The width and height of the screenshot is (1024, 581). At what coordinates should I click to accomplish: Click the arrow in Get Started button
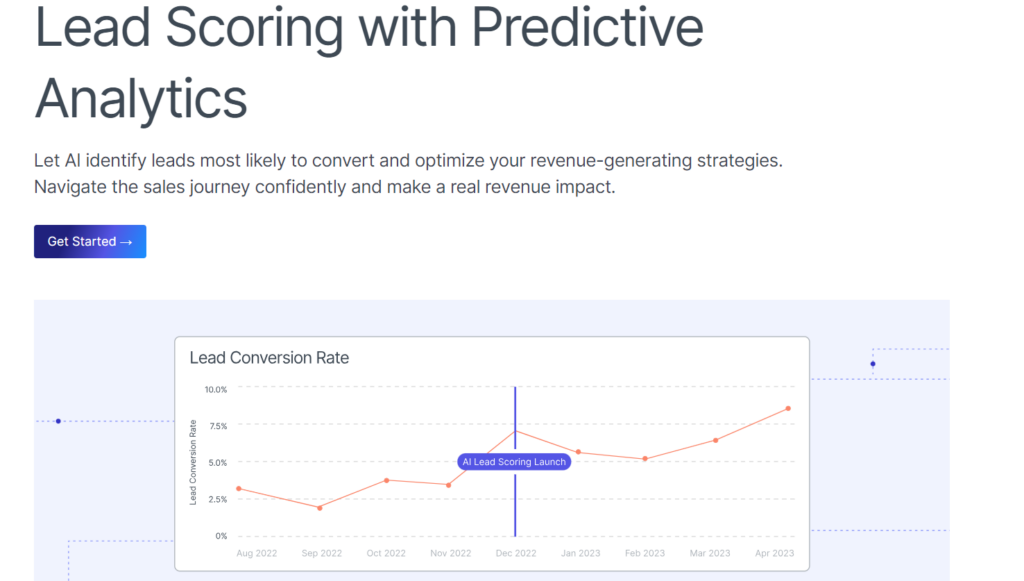(x=126, y=242)
